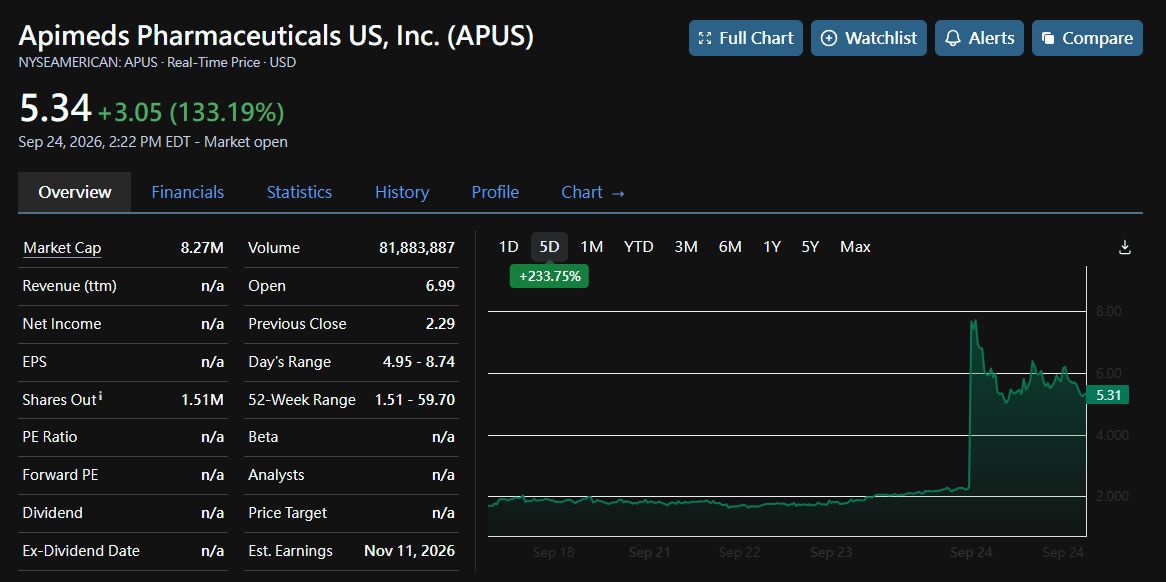Switch chart to YTD range
The height and width of the screenshot is (582, 1166).
(638, 247)
